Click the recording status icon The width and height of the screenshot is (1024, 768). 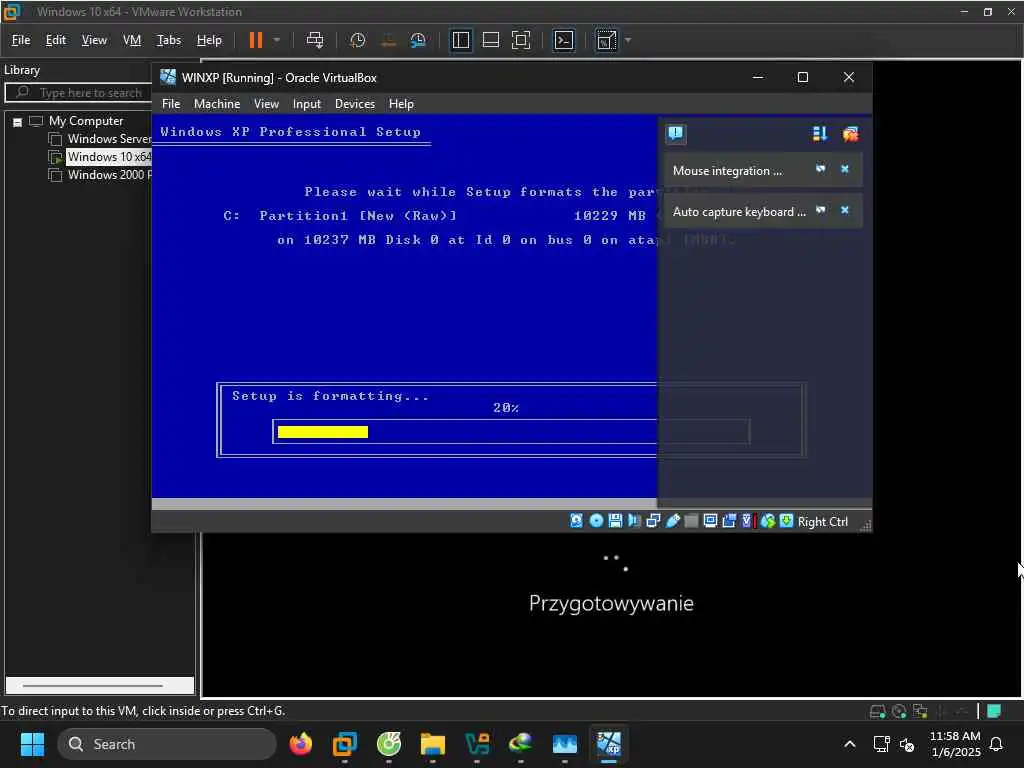coord(729,520)
